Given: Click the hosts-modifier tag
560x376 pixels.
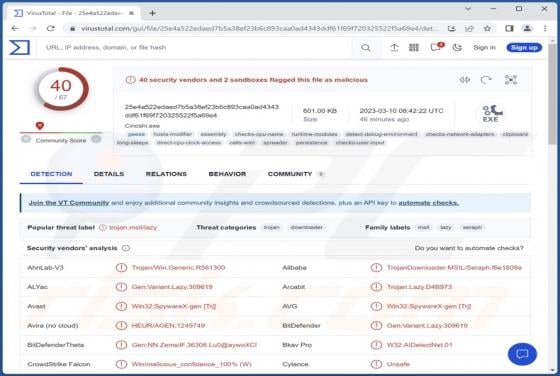Looking at the screenshot, I should 172,134.
